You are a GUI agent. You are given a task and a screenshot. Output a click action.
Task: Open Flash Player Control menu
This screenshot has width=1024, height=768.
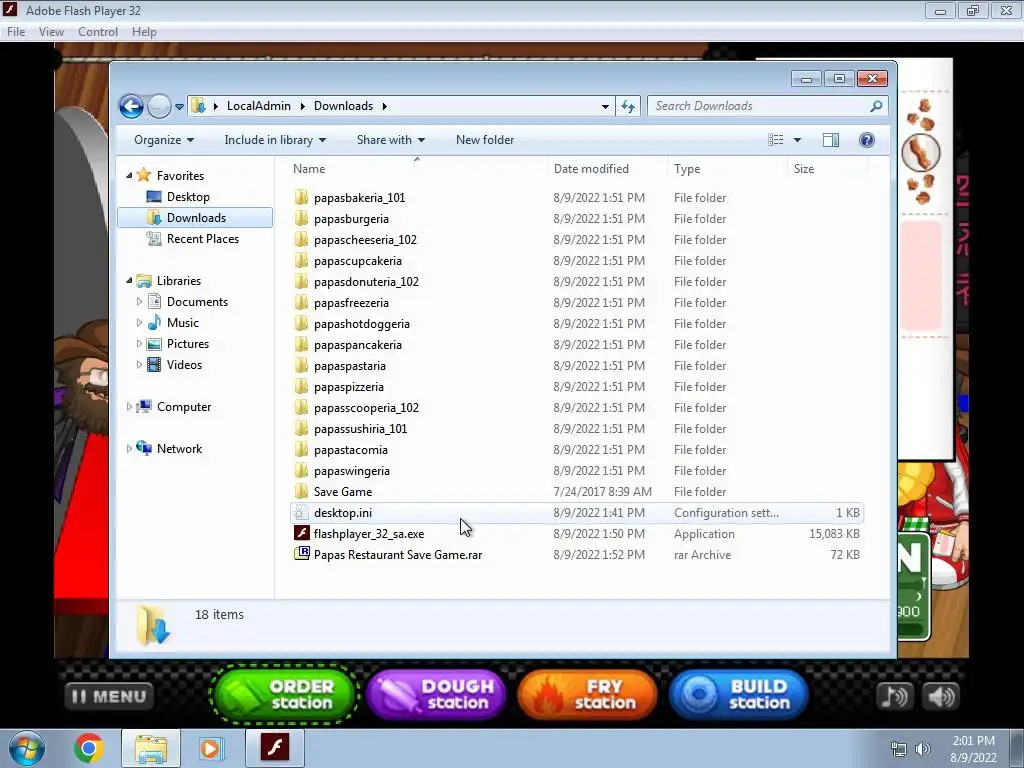98,32
